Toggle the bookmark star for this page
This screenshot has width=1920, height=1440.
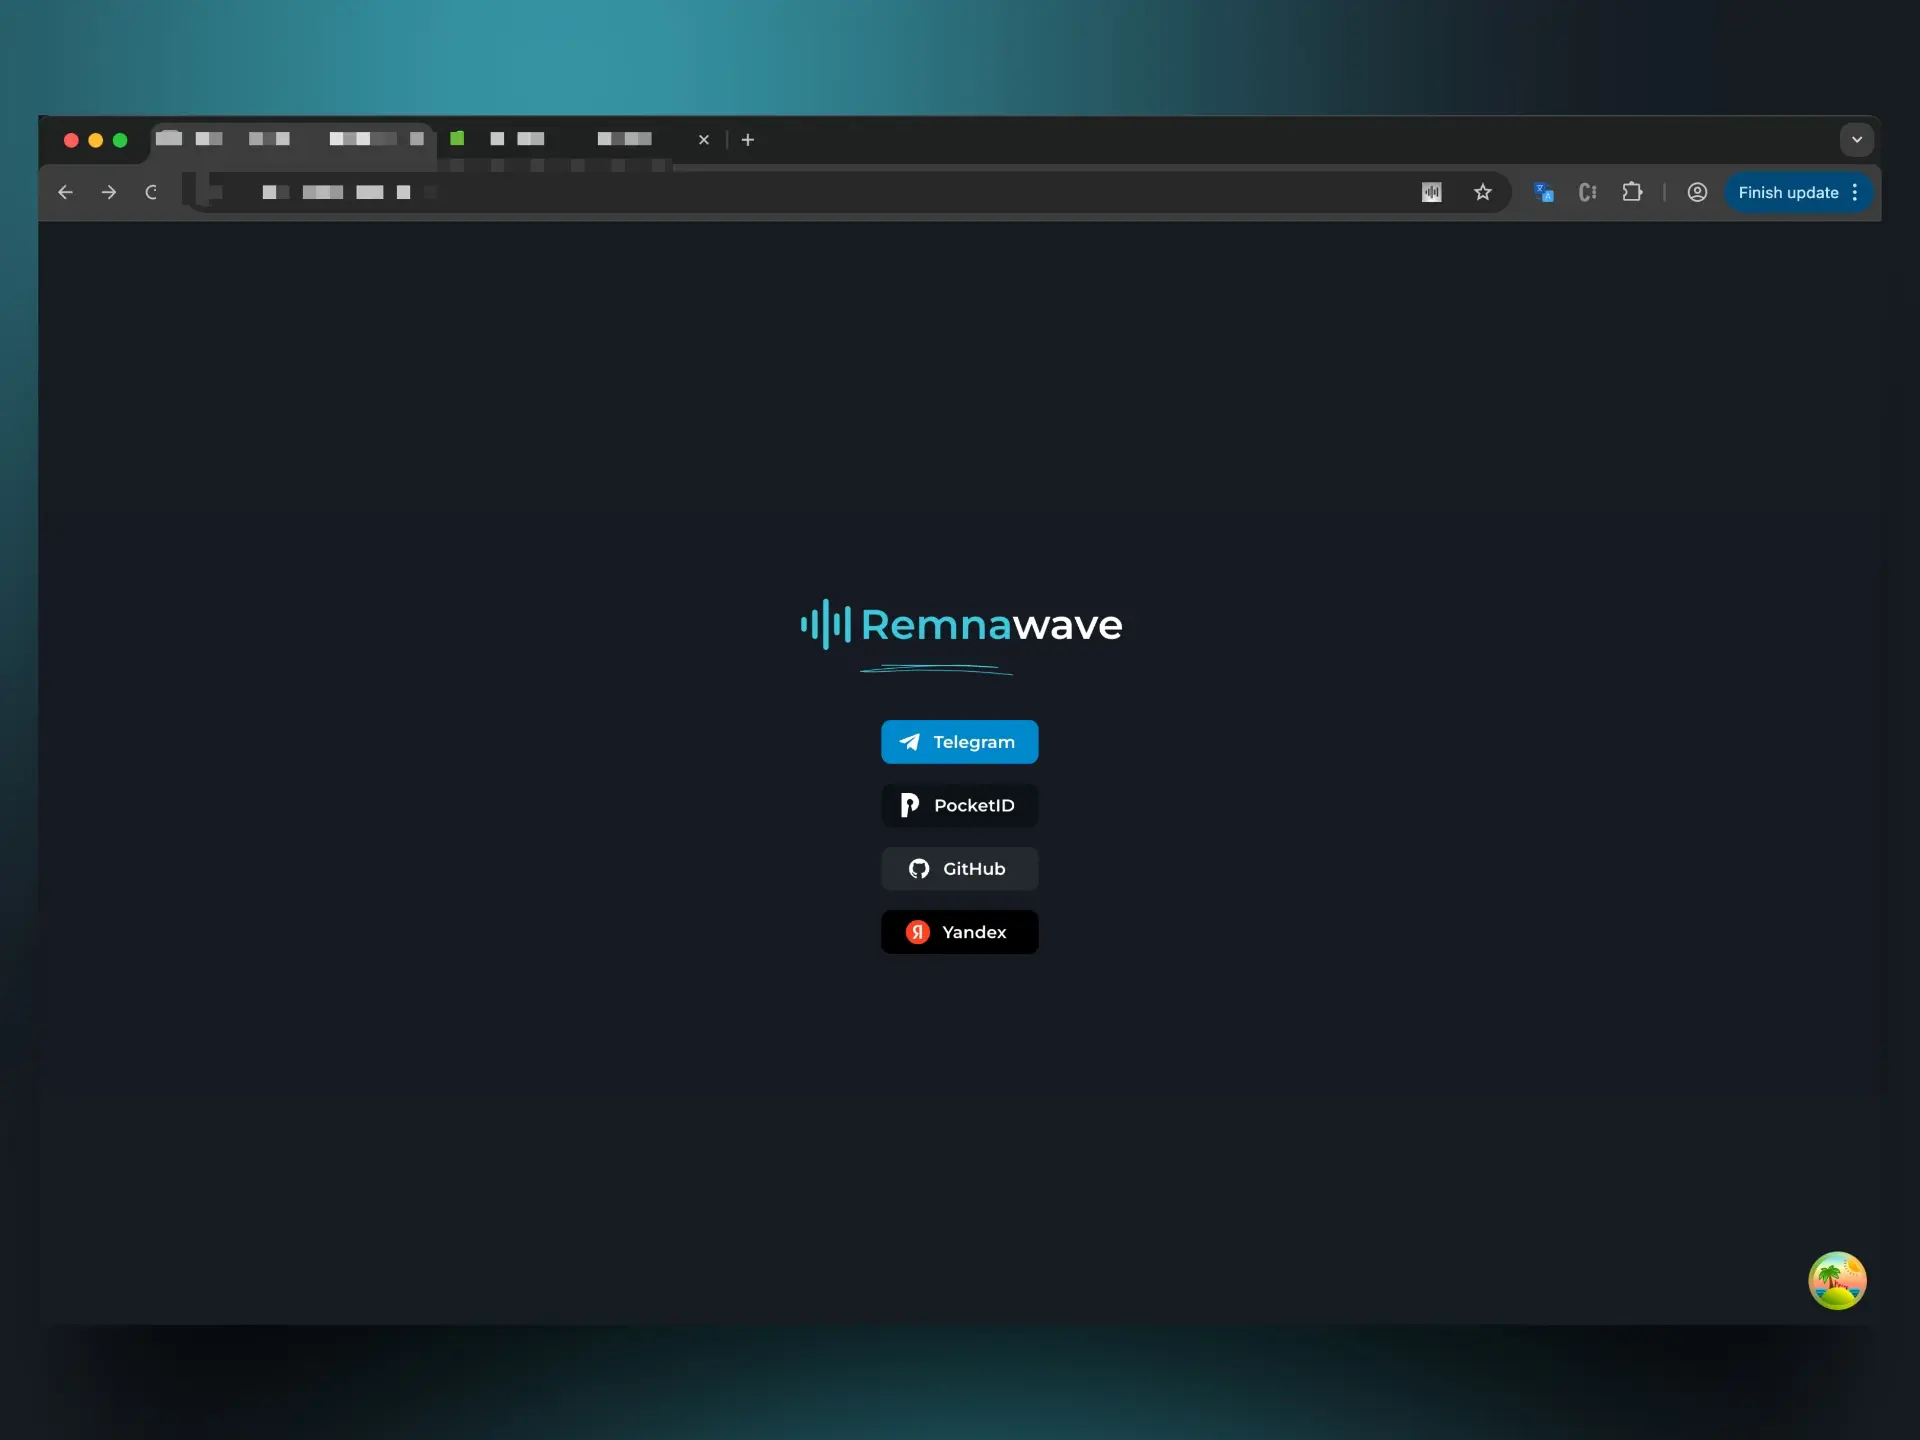pos(1483,192)
